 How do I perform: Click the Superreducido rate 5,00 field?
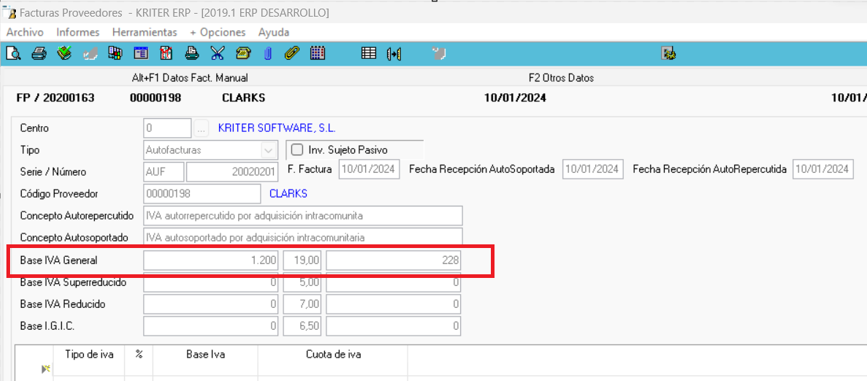click(302, 283)
